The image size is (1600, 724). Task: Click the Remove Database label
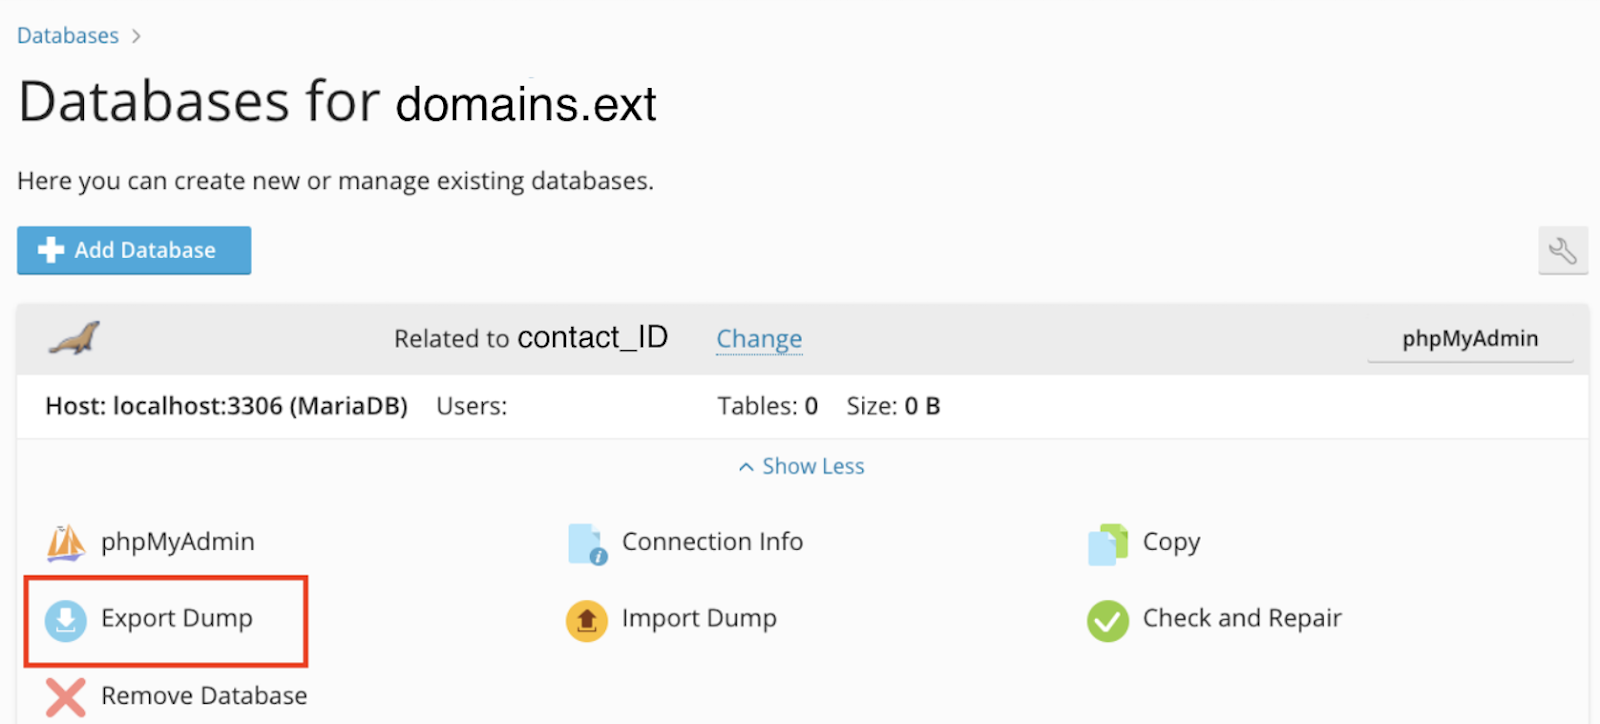pyautogui.click(x=203, y=696)
